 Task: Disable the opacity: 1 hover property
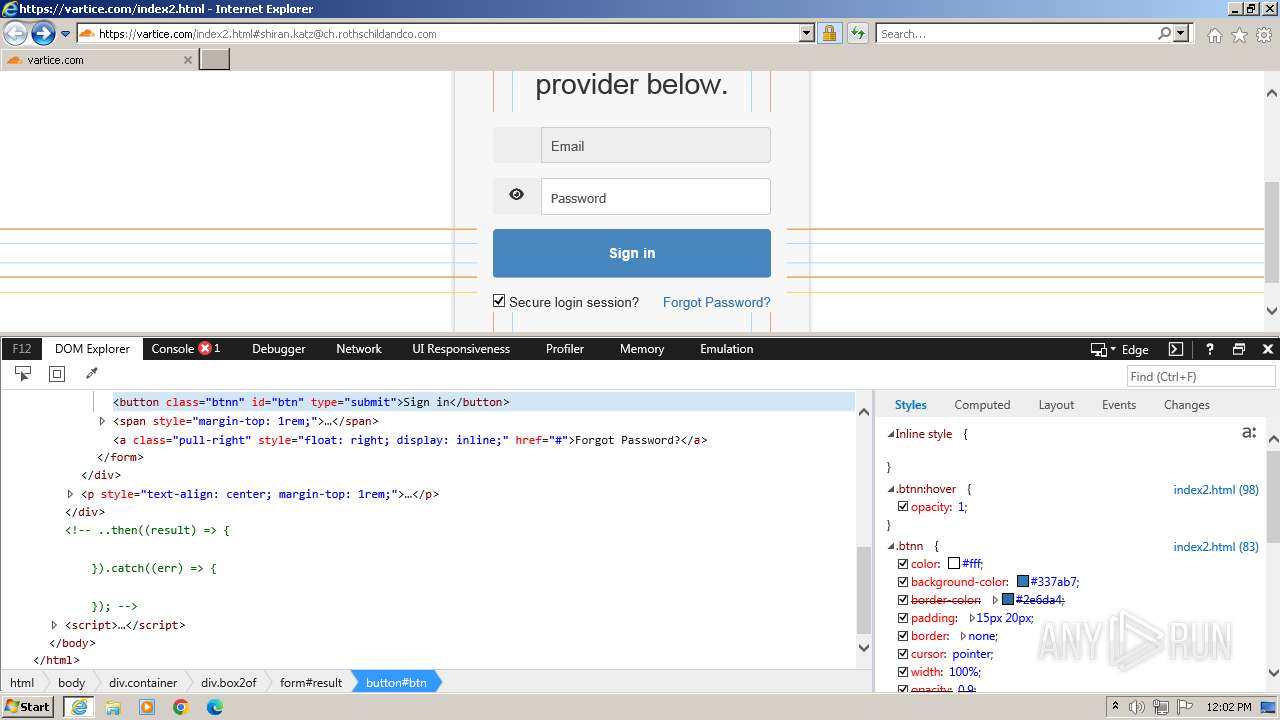[903, 507]
